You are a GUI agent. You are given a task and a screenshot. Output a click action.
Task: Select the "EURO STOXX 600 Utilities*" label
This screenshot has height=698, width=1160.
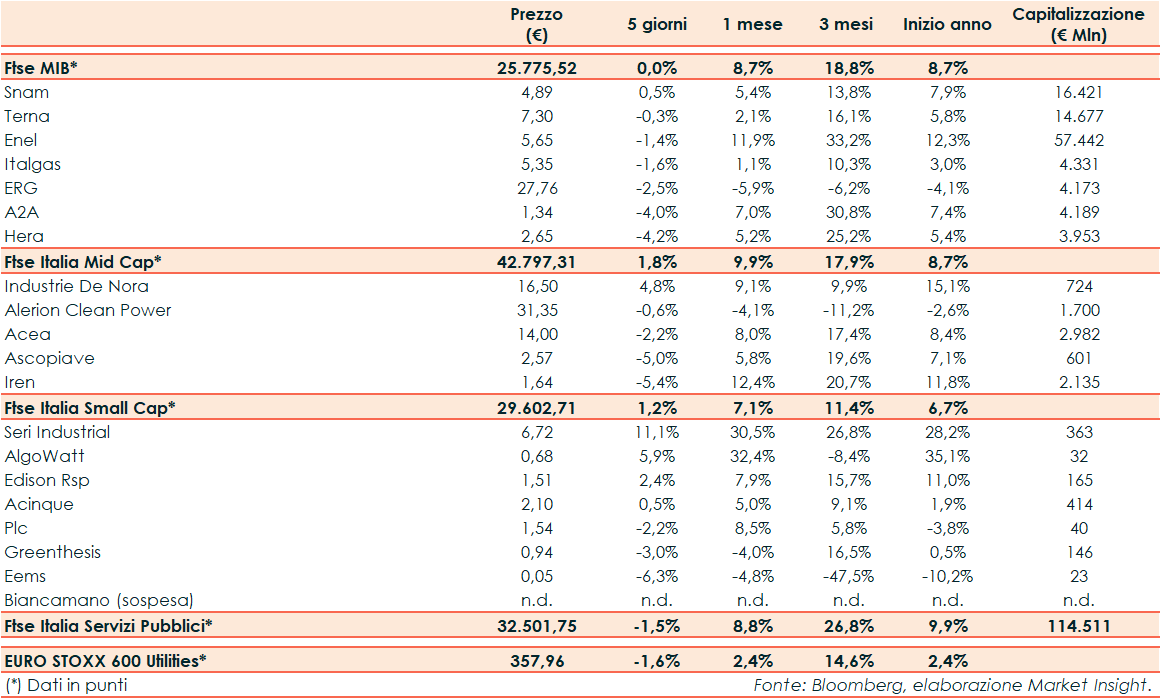(105, 660)
